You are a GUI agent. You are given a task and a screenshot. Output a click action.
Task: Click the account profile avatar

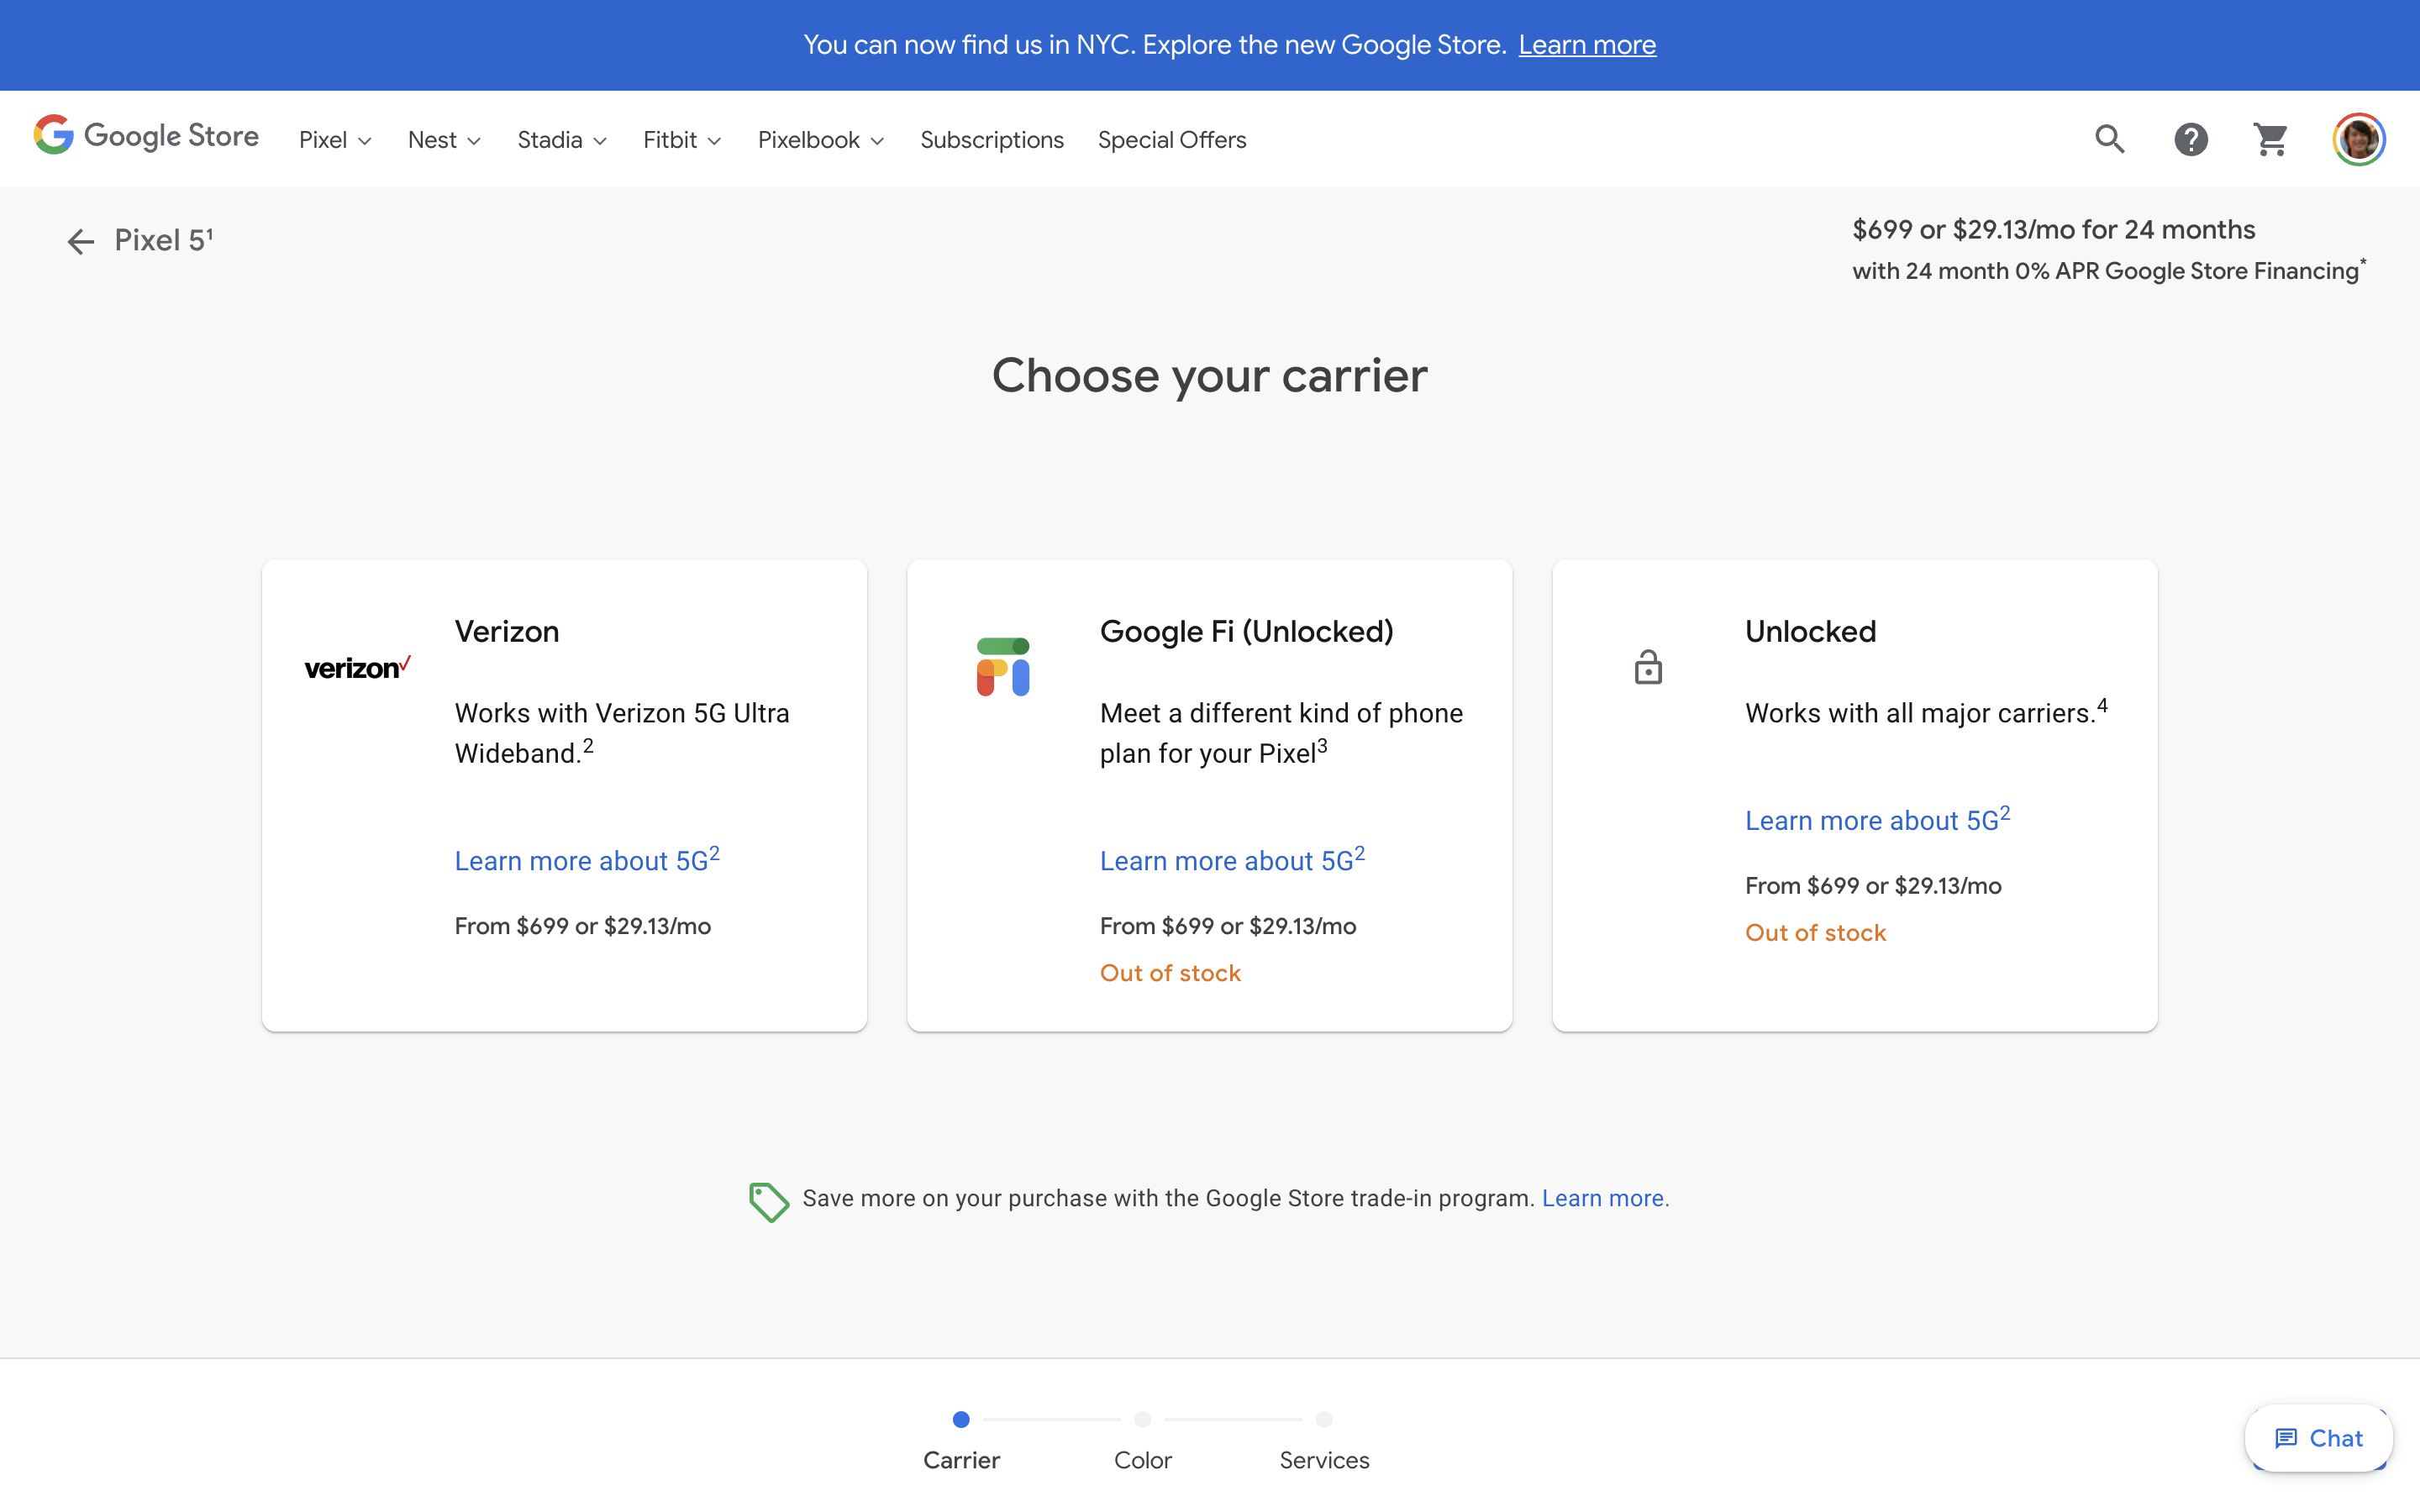(2358, 139)
